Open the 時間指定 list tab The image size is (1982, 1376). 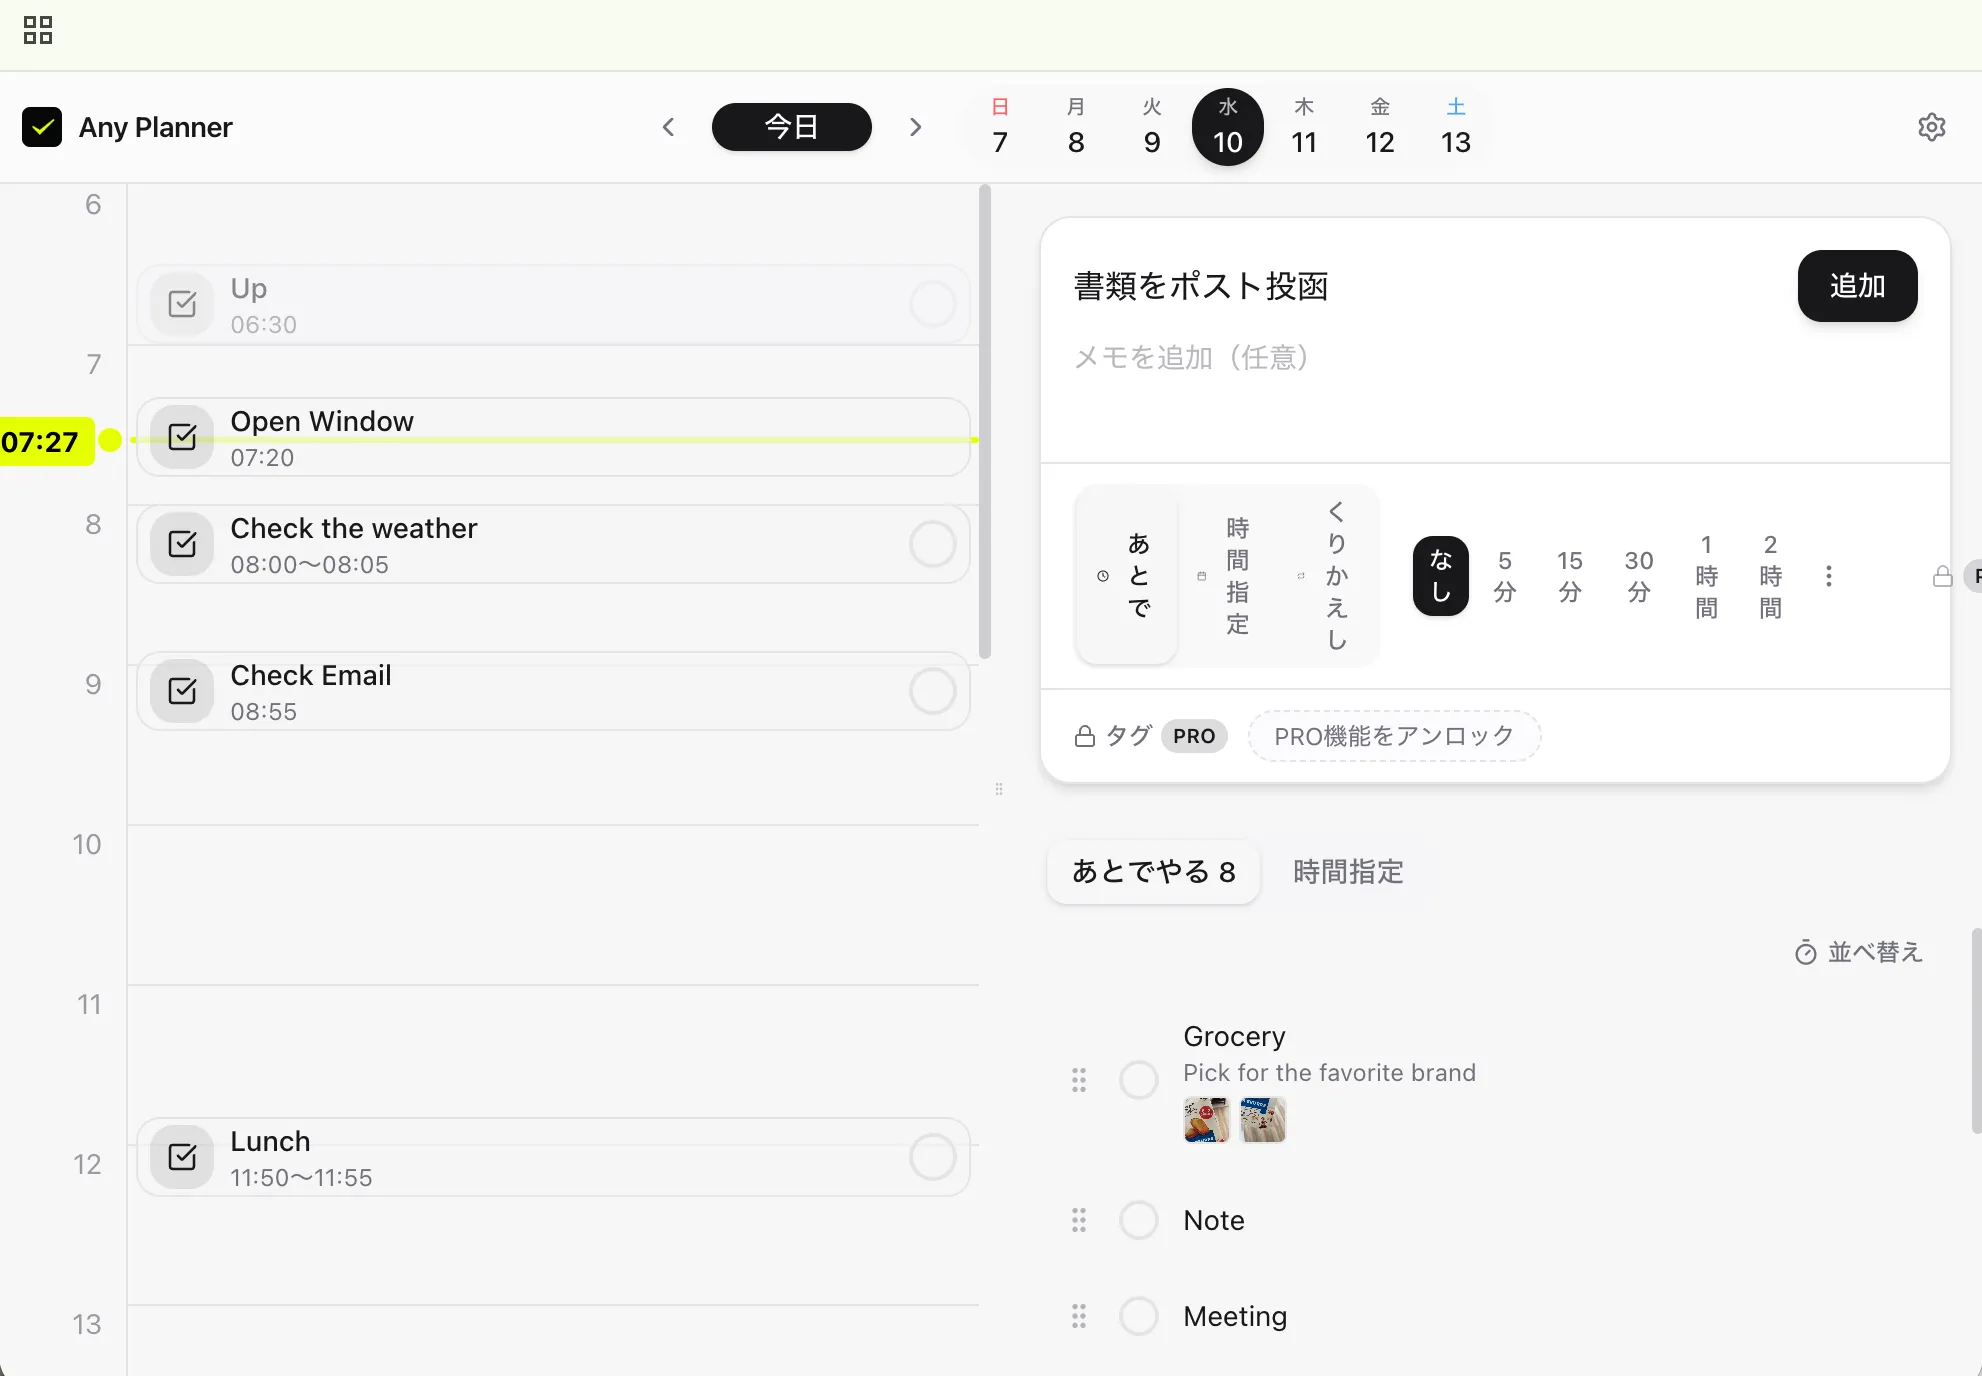click(1348, 872)
